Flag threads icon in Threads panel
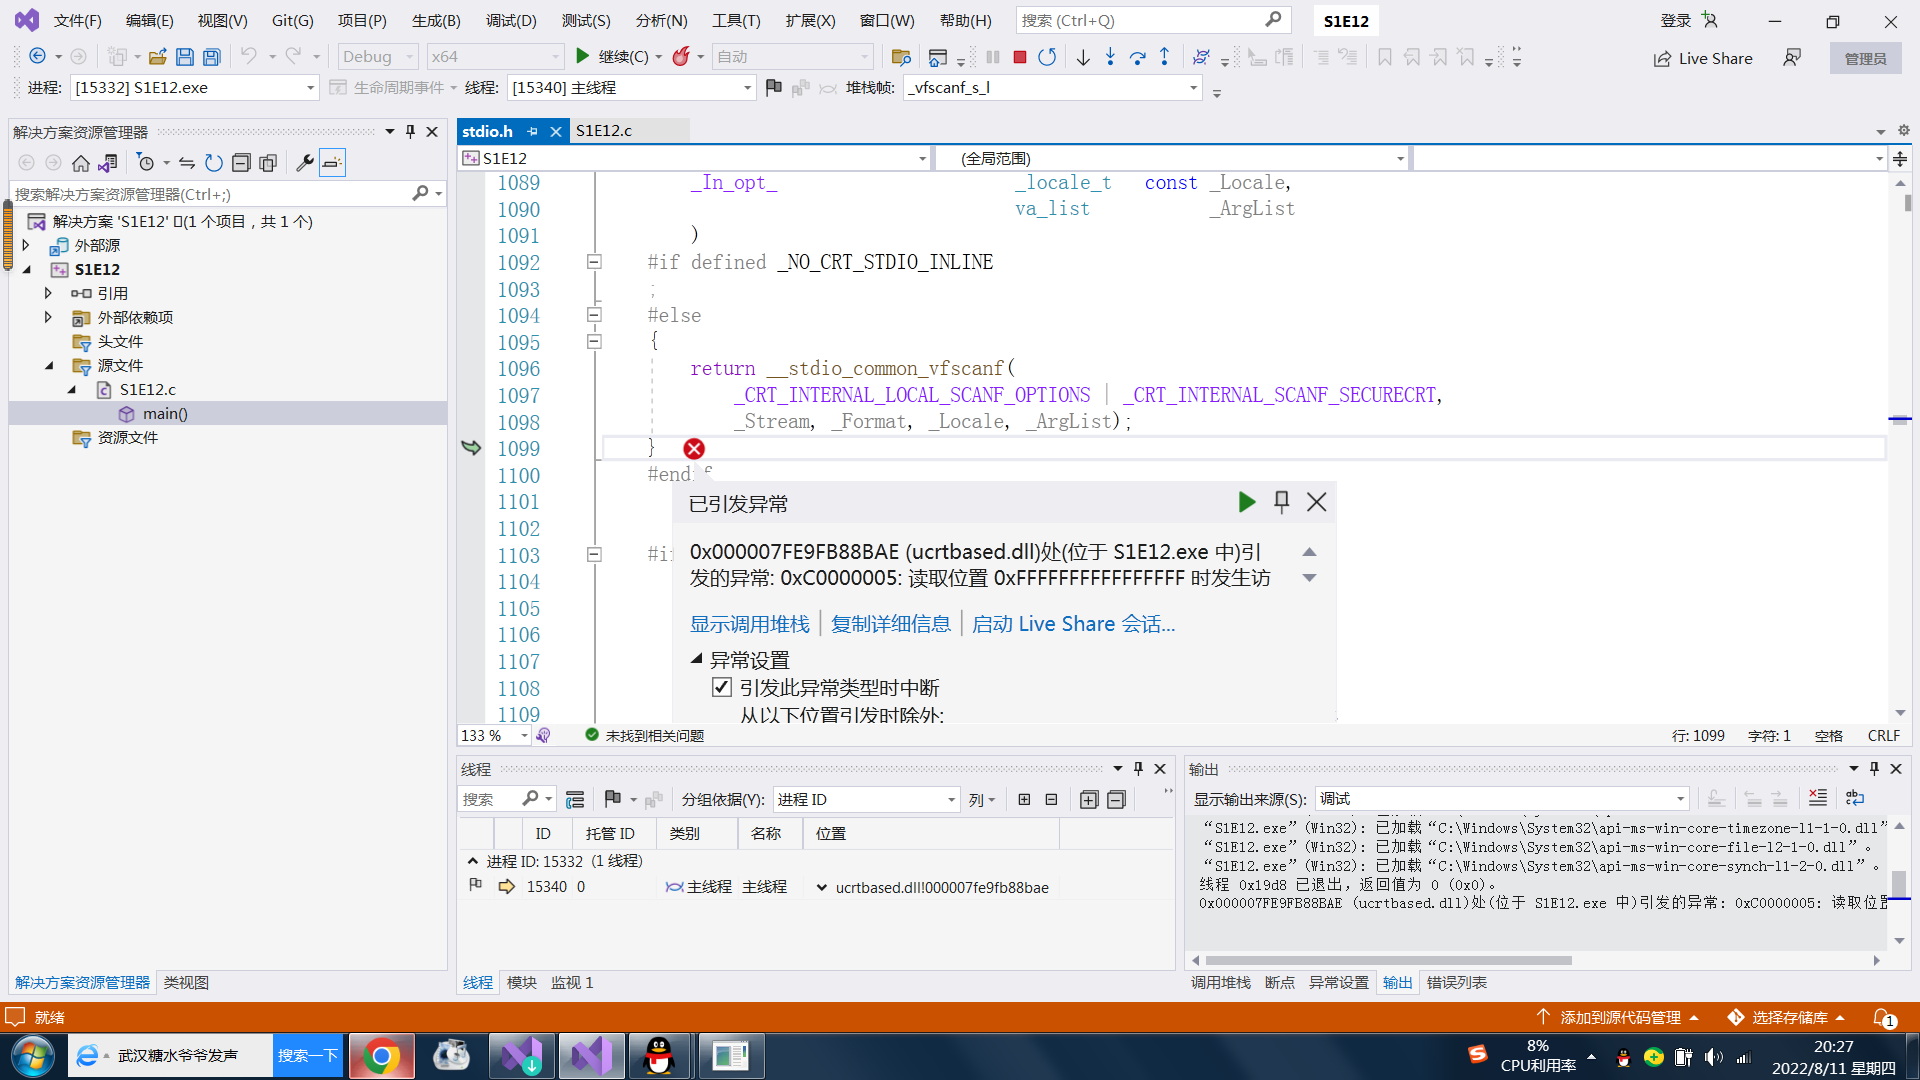The image size is (1920, 1080). tap(613, 799)
